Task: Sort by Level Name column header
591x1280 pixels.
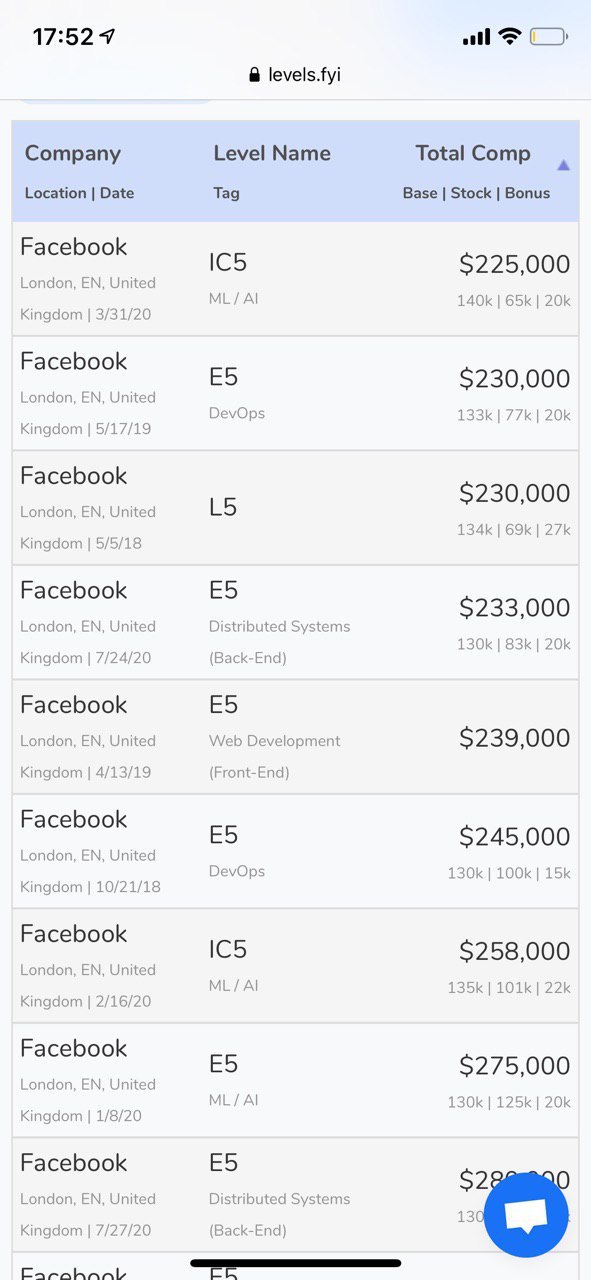Action: tap(272, 153)
